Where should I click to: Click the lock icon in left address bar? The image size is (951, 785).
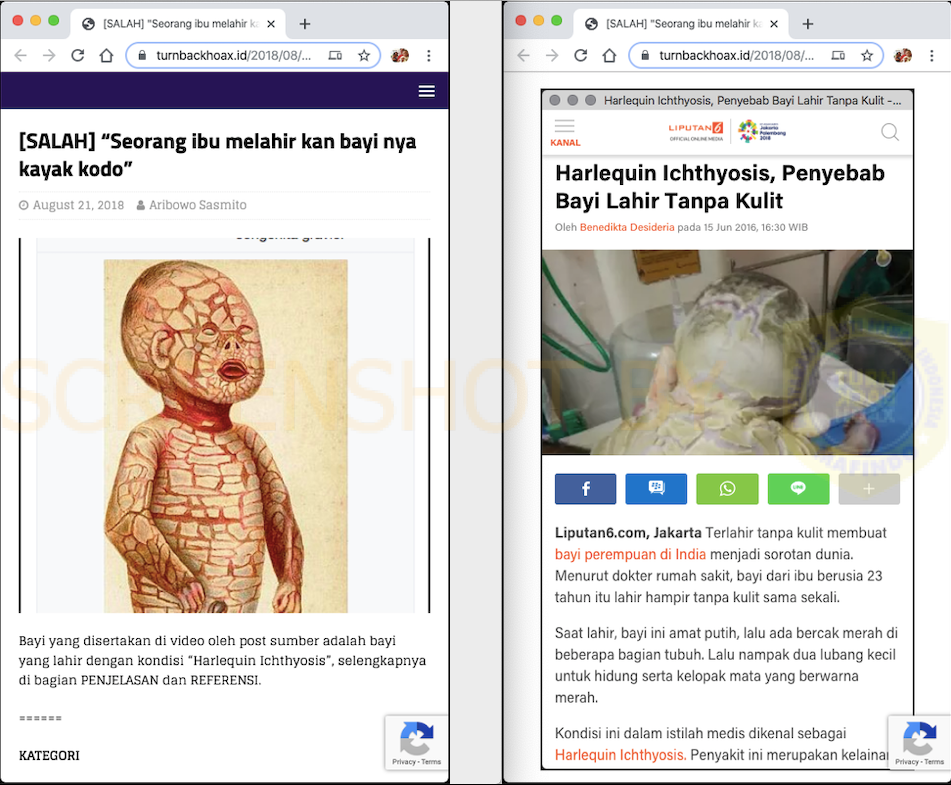pos(143,56)
